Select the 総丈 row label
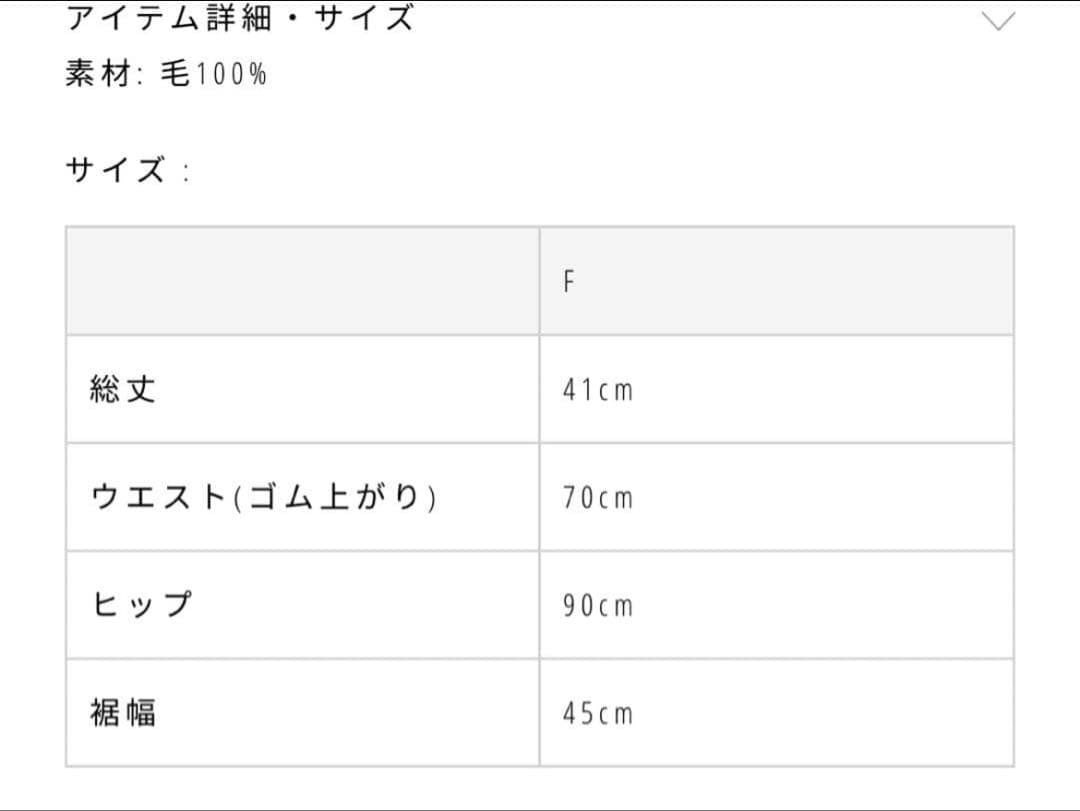The height and width of the screenshot is (811, 1080). click(x=123, y=389)
